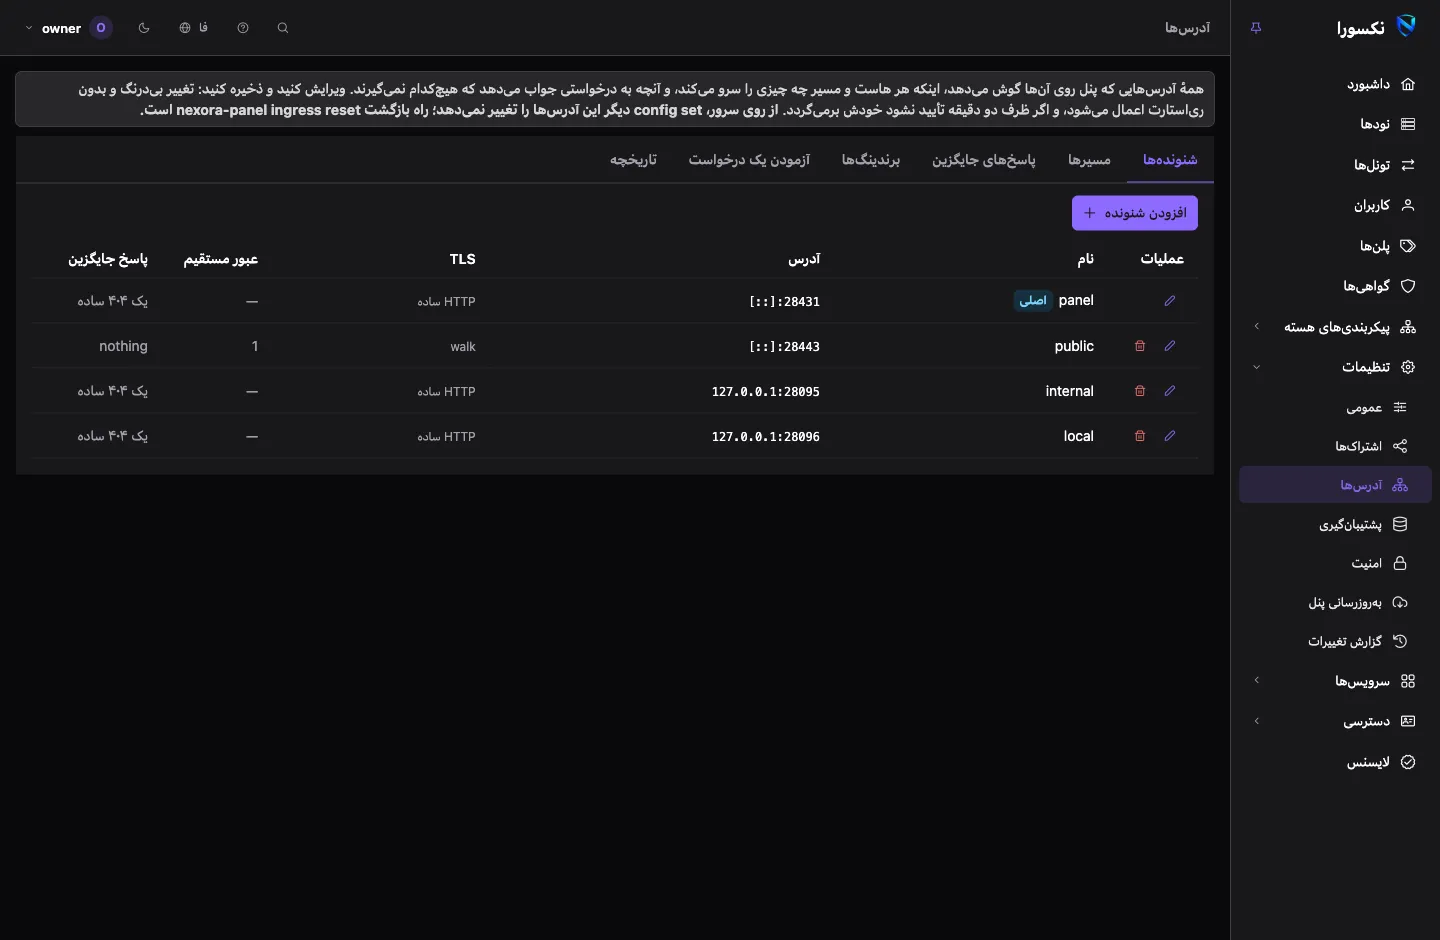Viewport: 1440px width, 940px height.
Task: Switch to the پاسخ‌های جایگزین tab
Action: [x=984, y=160]
